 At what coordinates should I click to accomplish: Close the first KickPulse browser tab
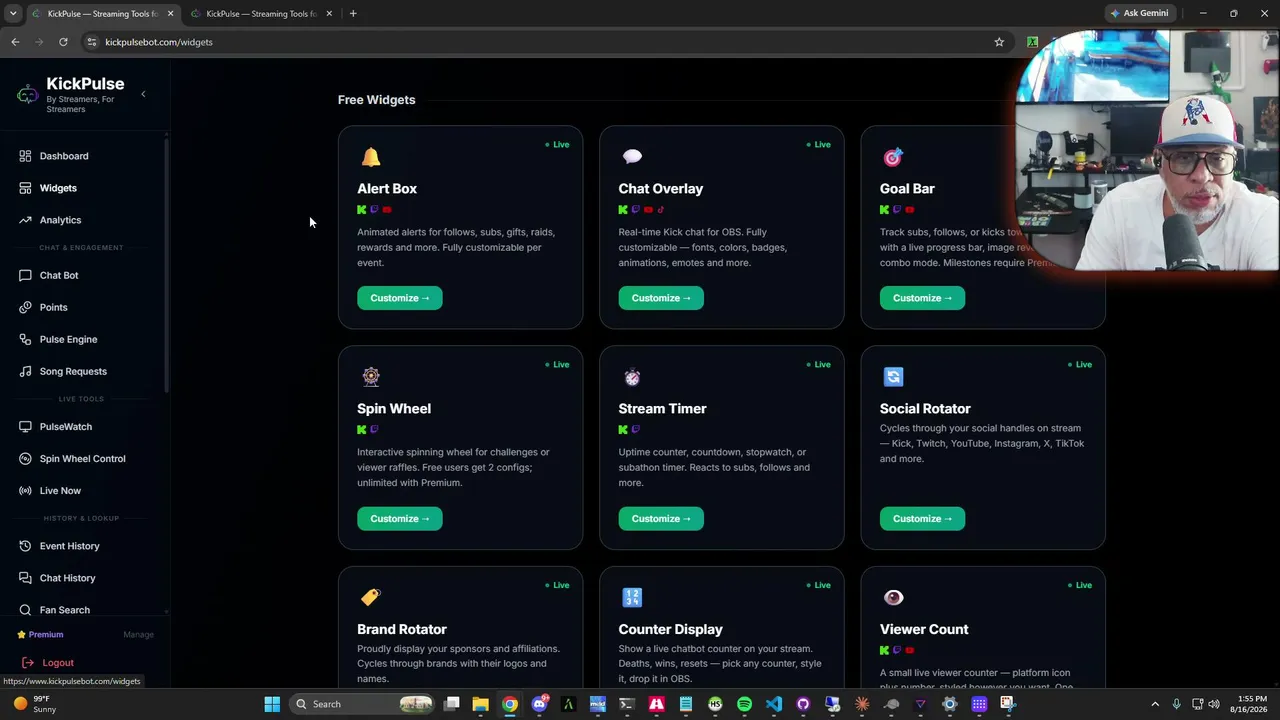point(170,14)
